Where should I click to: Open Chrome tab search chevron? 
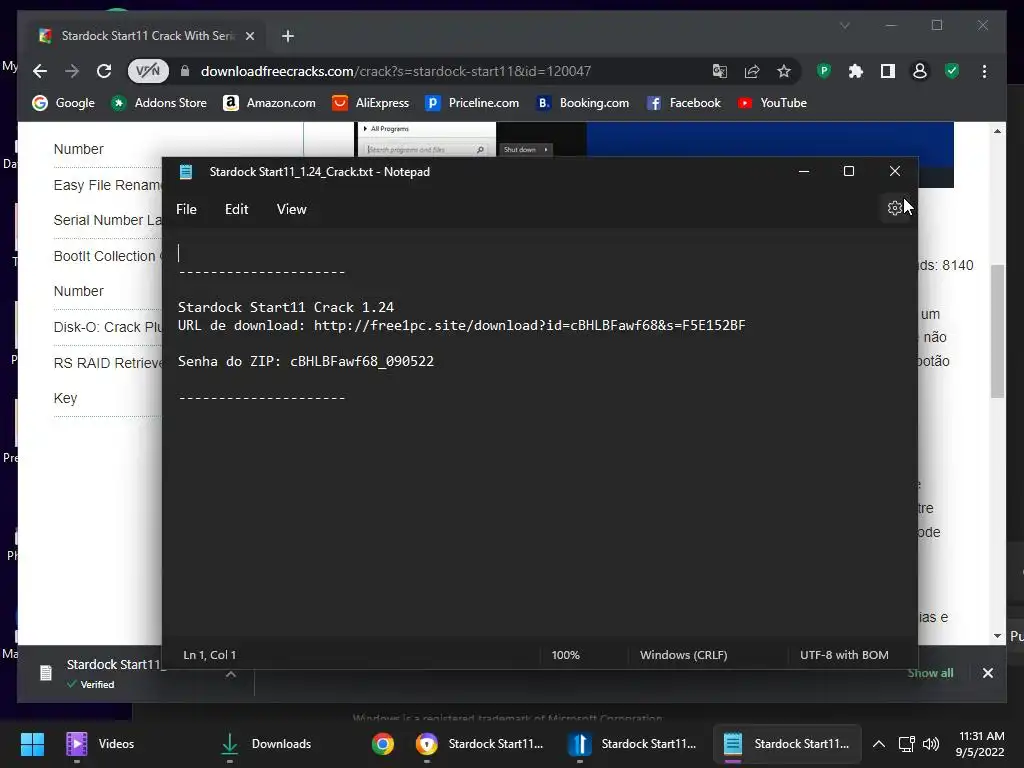point(844,25)
